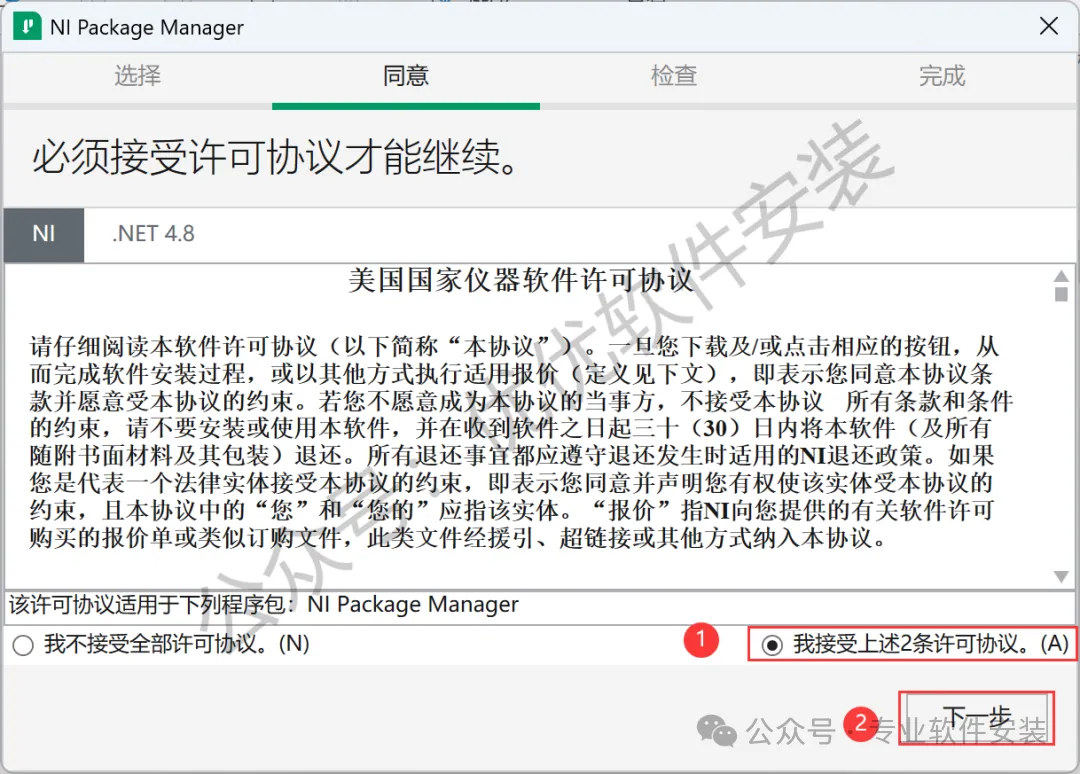Switch to the 选择 step tab

[138, 75]
